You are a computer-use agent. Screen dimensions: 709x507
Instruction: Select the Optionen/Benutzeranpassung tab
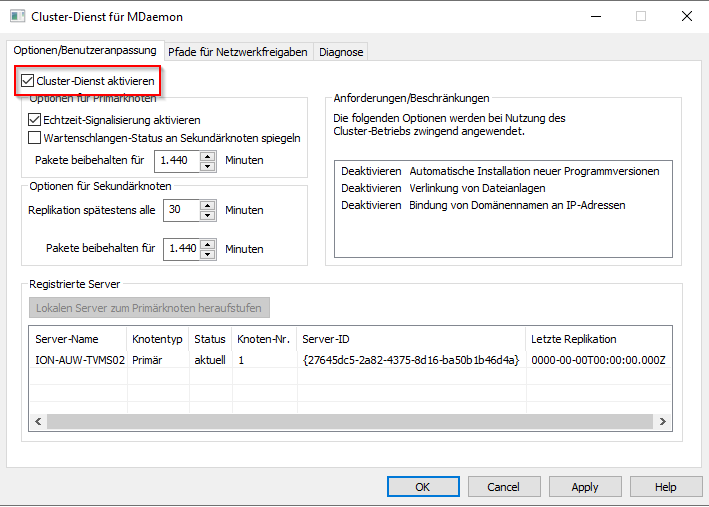click(x=85, y=50)
